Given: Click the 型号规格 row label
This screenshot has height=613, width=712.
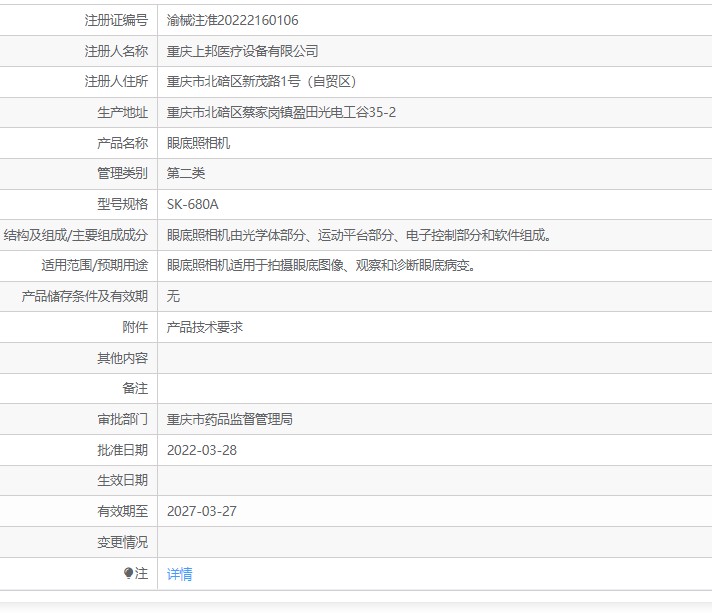Looking at the screenshot, I should click(123, 204).
